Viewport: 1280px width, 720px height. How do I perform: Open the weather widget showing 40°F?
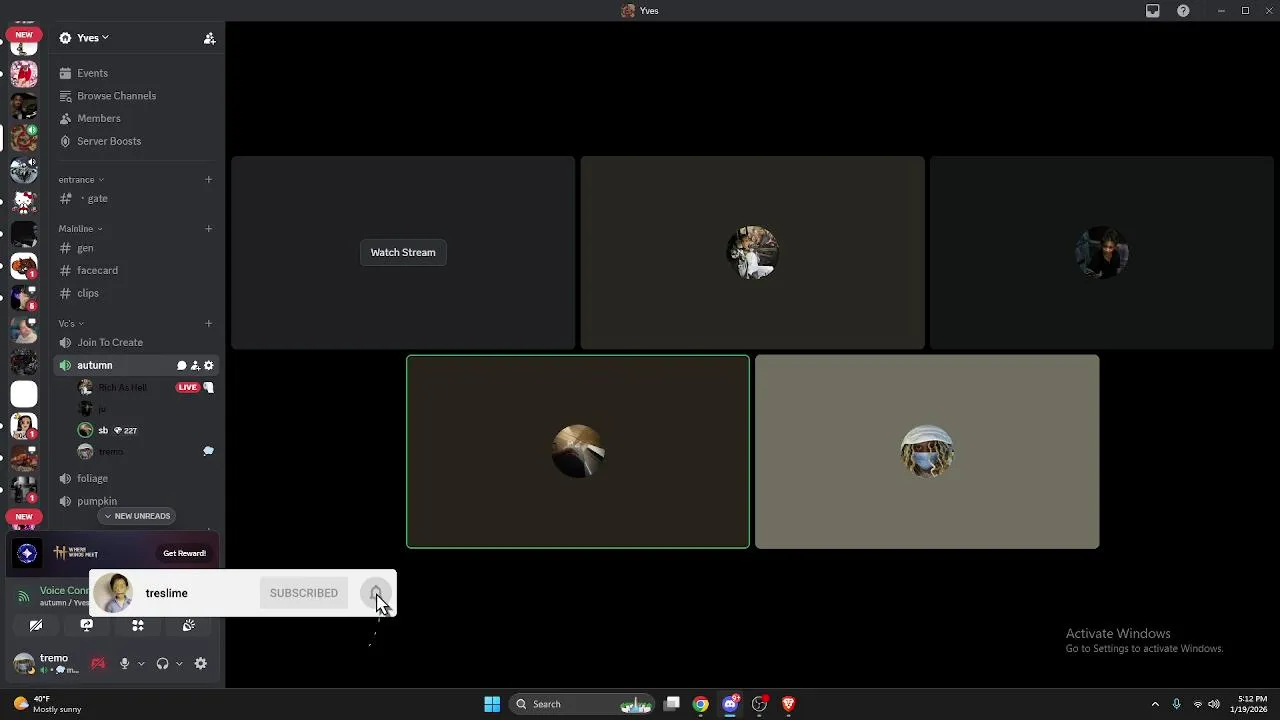pos(46,704)
